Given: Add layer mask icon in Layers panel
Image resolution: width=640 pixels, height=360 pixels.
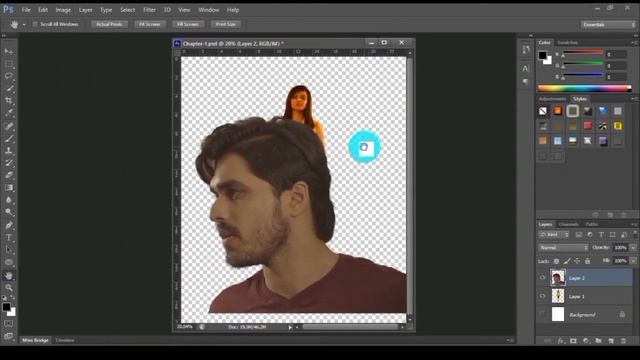Looking at the screenshot, I should click(573, 341).
